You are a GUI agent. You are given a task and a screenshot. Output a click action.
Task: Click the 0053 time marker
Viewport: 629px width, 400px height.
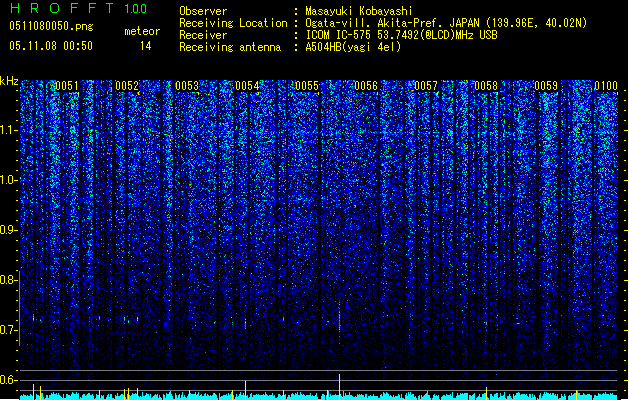click(x=187, y=86)
